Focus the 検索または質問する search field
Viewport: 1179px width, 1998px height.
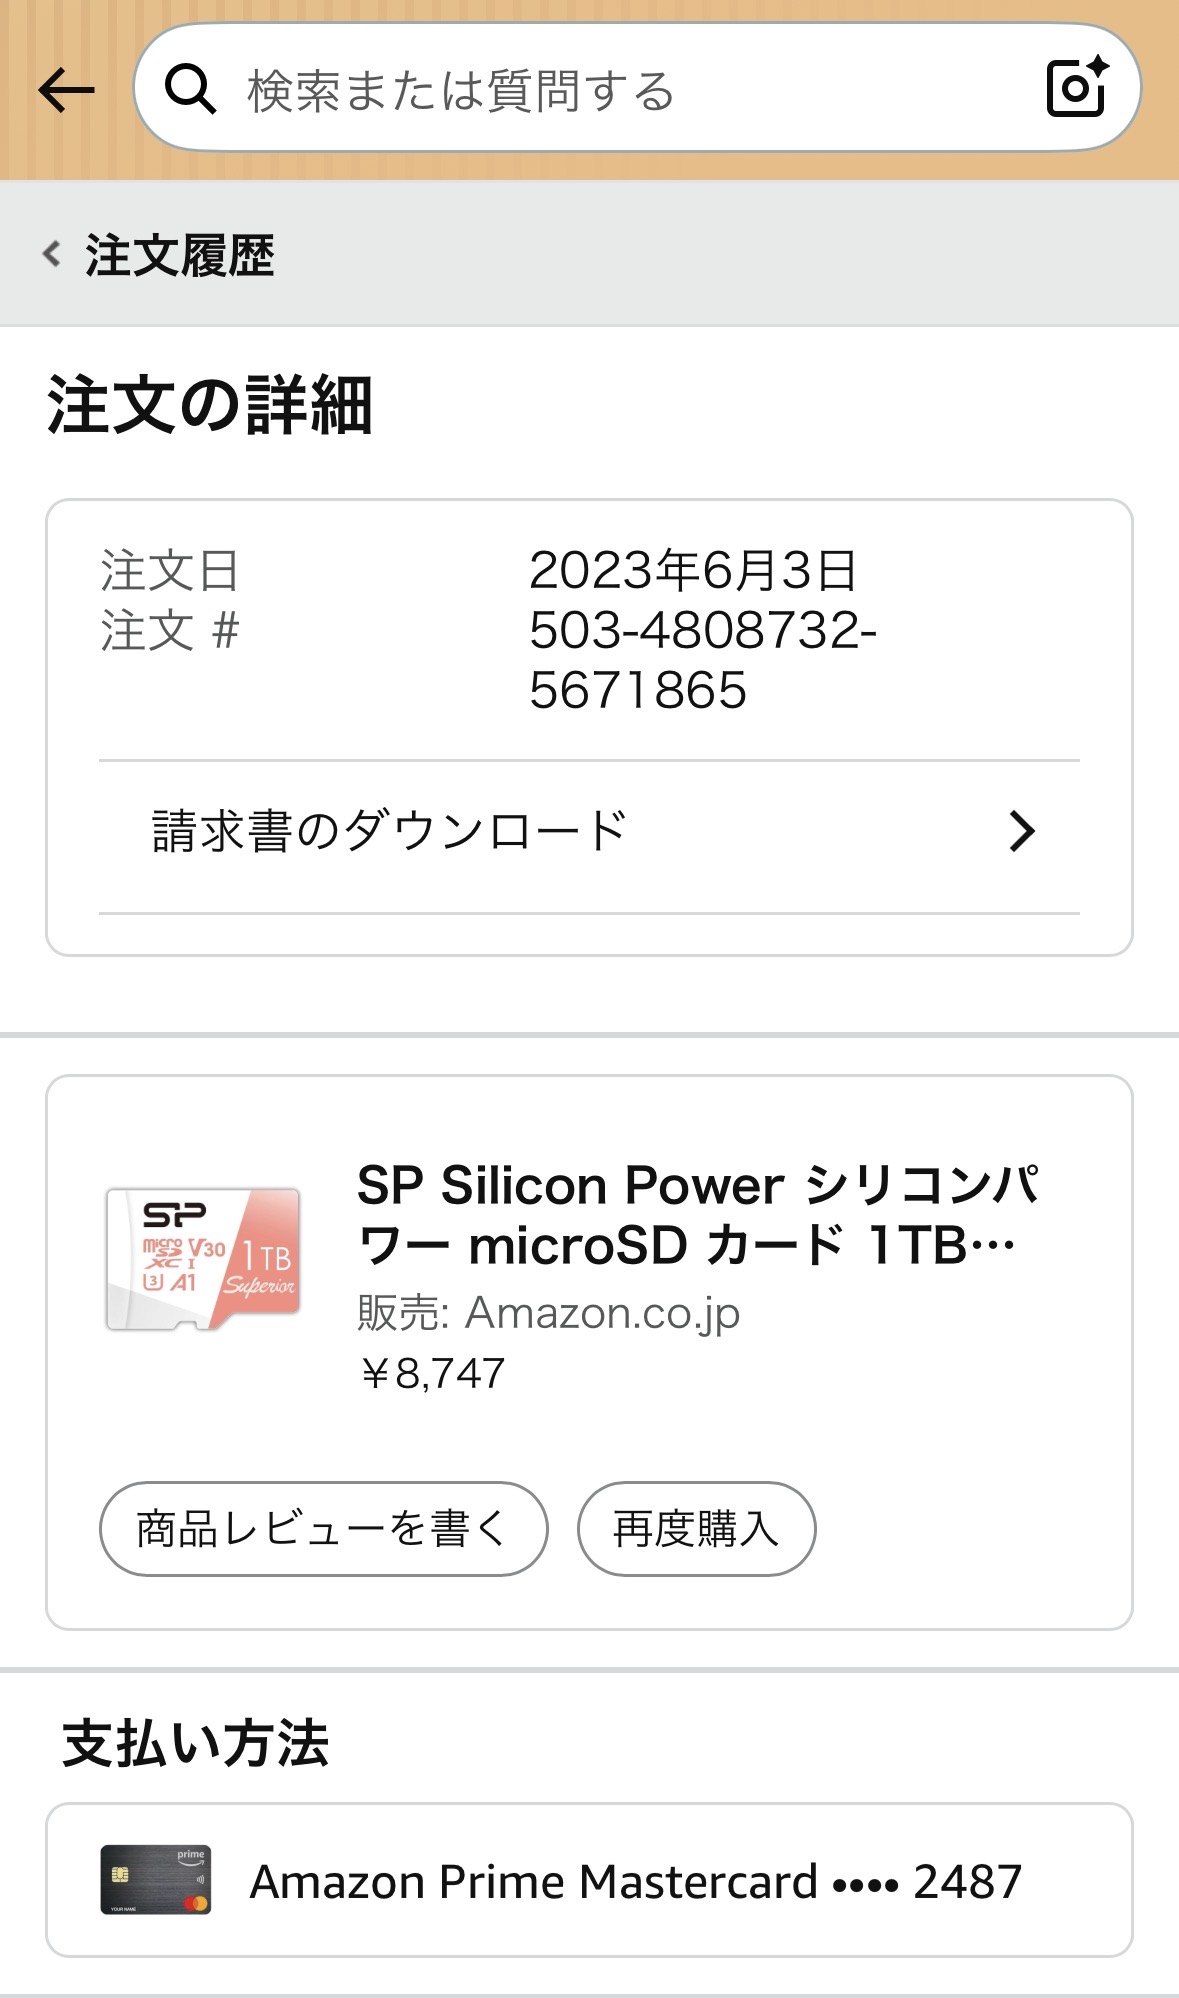point(600,90)
